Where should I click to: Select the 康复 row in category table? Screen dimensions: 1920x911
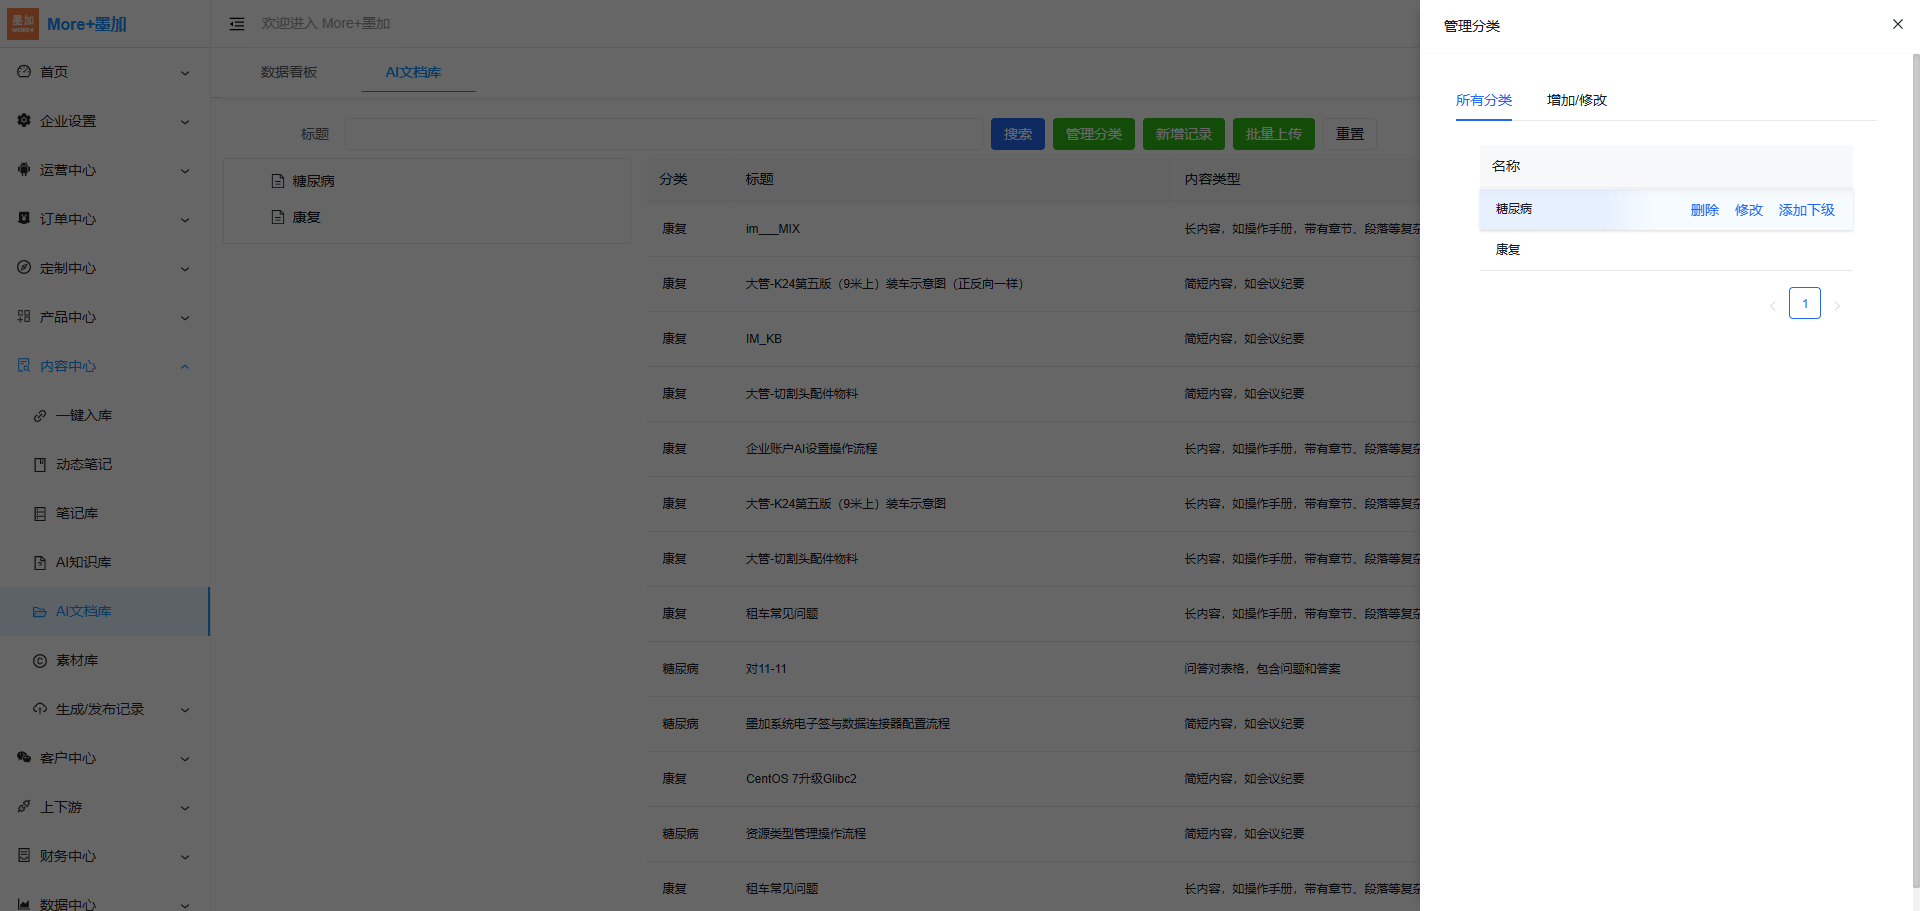1508,250
